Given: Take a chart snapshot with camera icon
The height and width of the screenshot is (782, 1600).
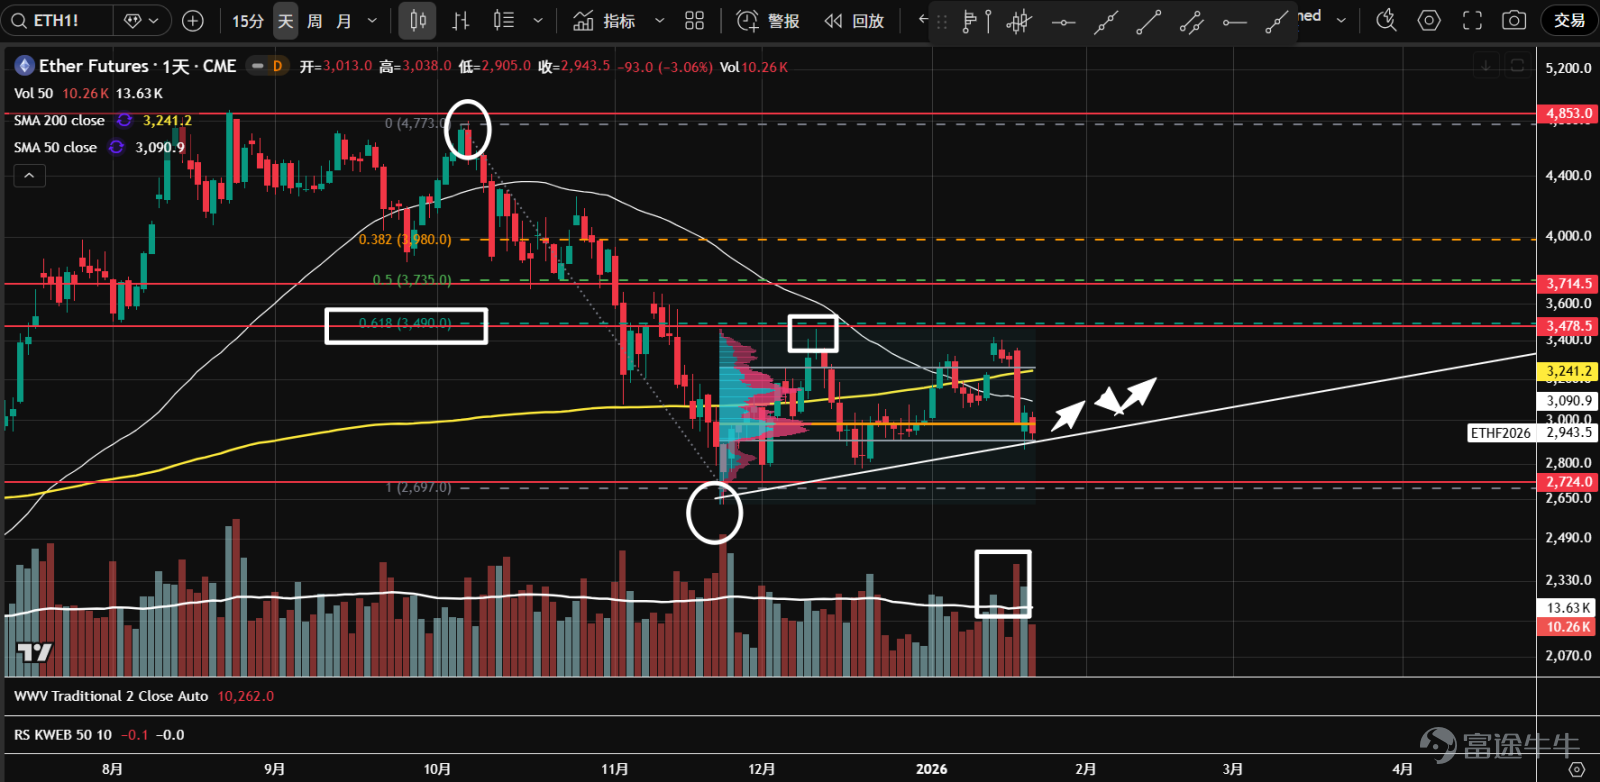Looking at the screenshot, I should point(1514,20).
